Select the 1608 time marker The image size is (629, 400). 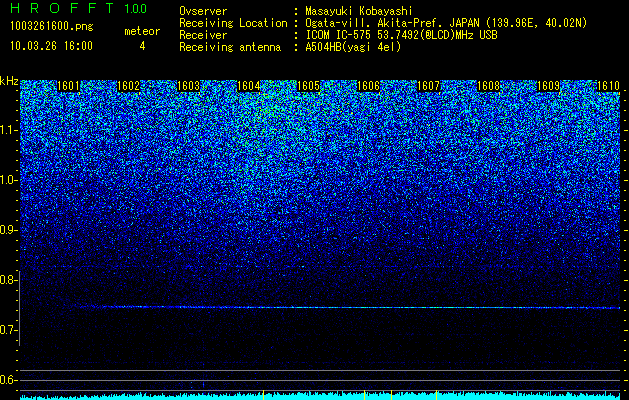[x=488, y=86]
